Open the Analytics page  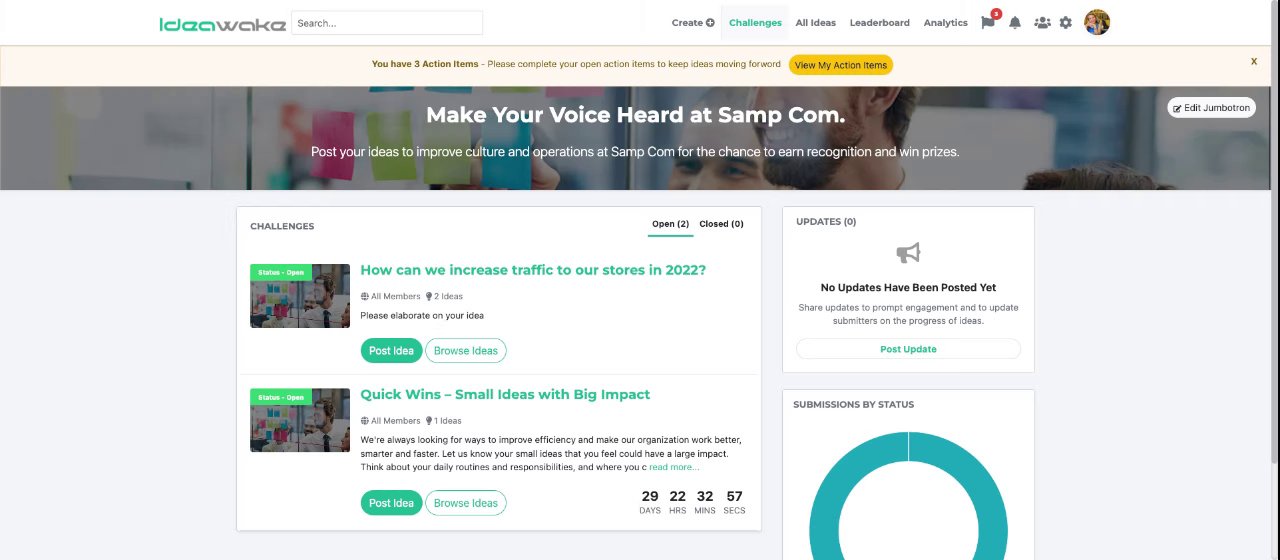[x=945, y=23]
